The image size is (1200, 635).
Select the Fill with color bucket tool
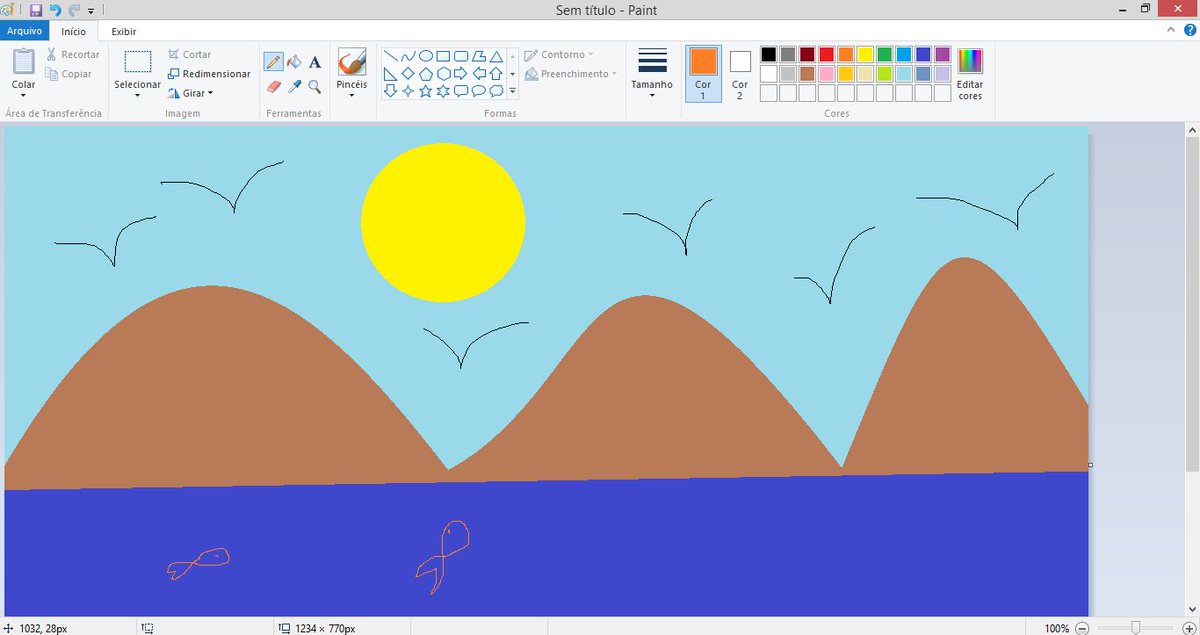[x=294, y=62]
